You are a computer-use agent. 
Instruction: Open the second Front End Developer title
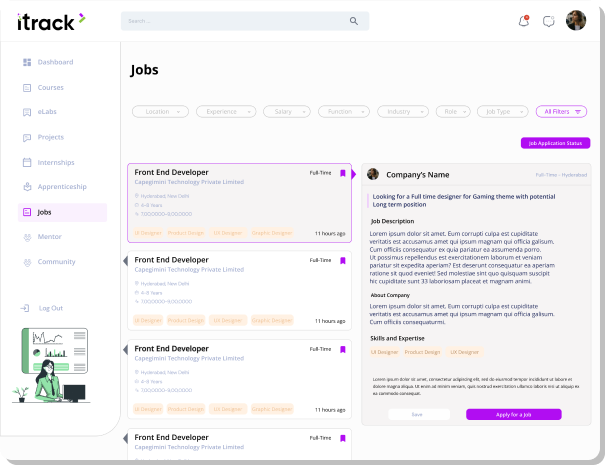171,260
